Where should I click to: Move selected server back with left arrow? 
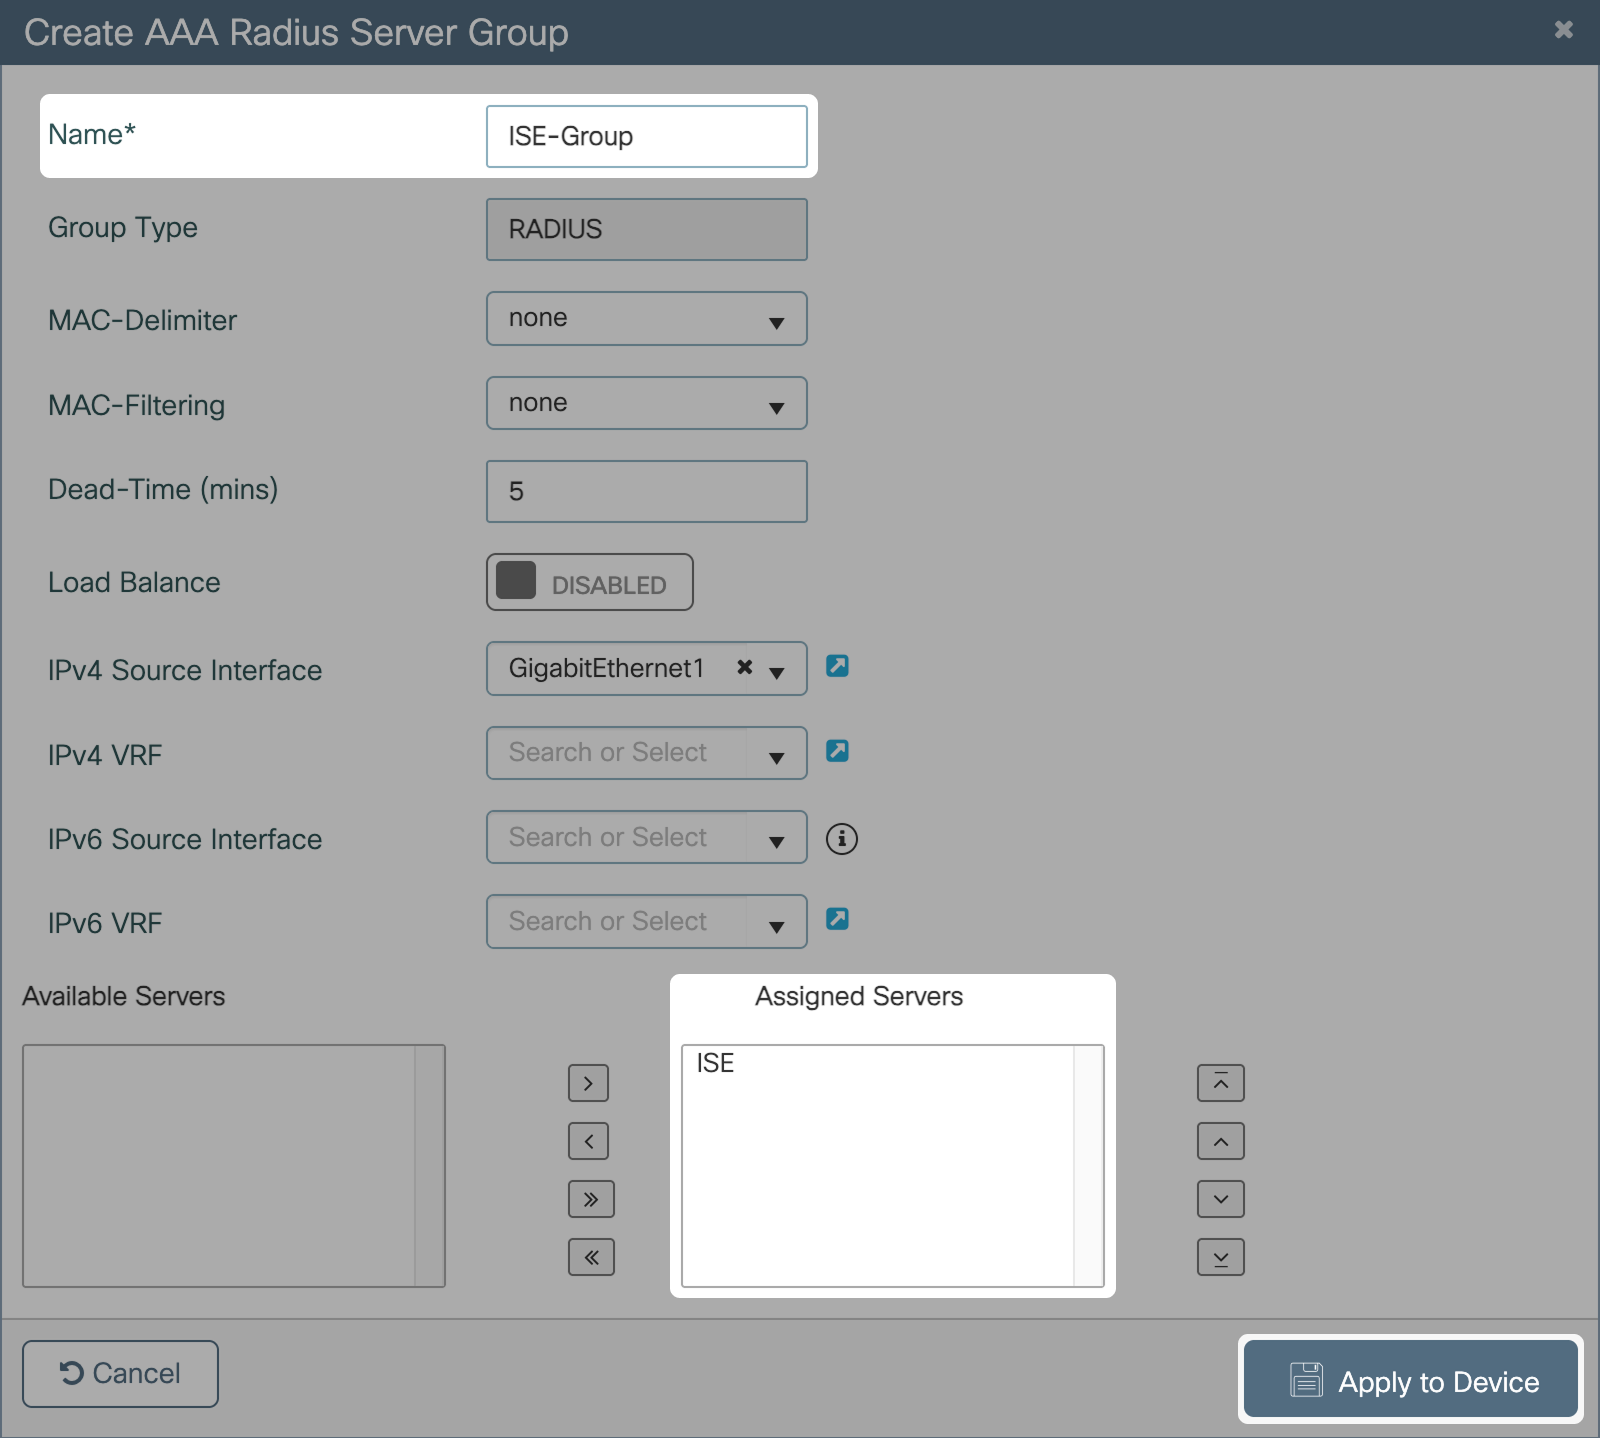click(588, 1141)
